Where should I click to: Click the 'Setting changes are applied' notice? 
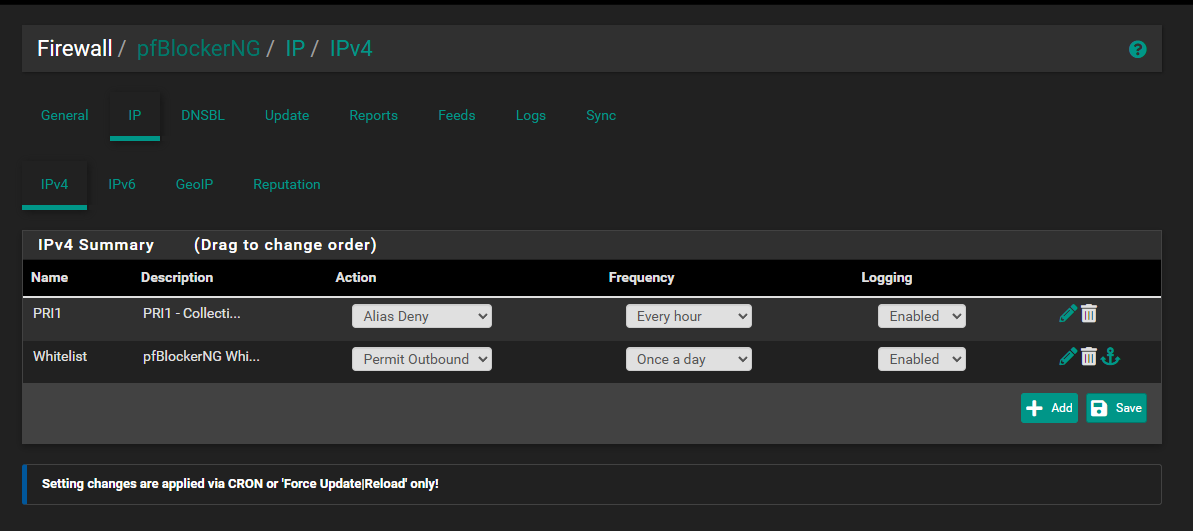[x=592, y=484]
